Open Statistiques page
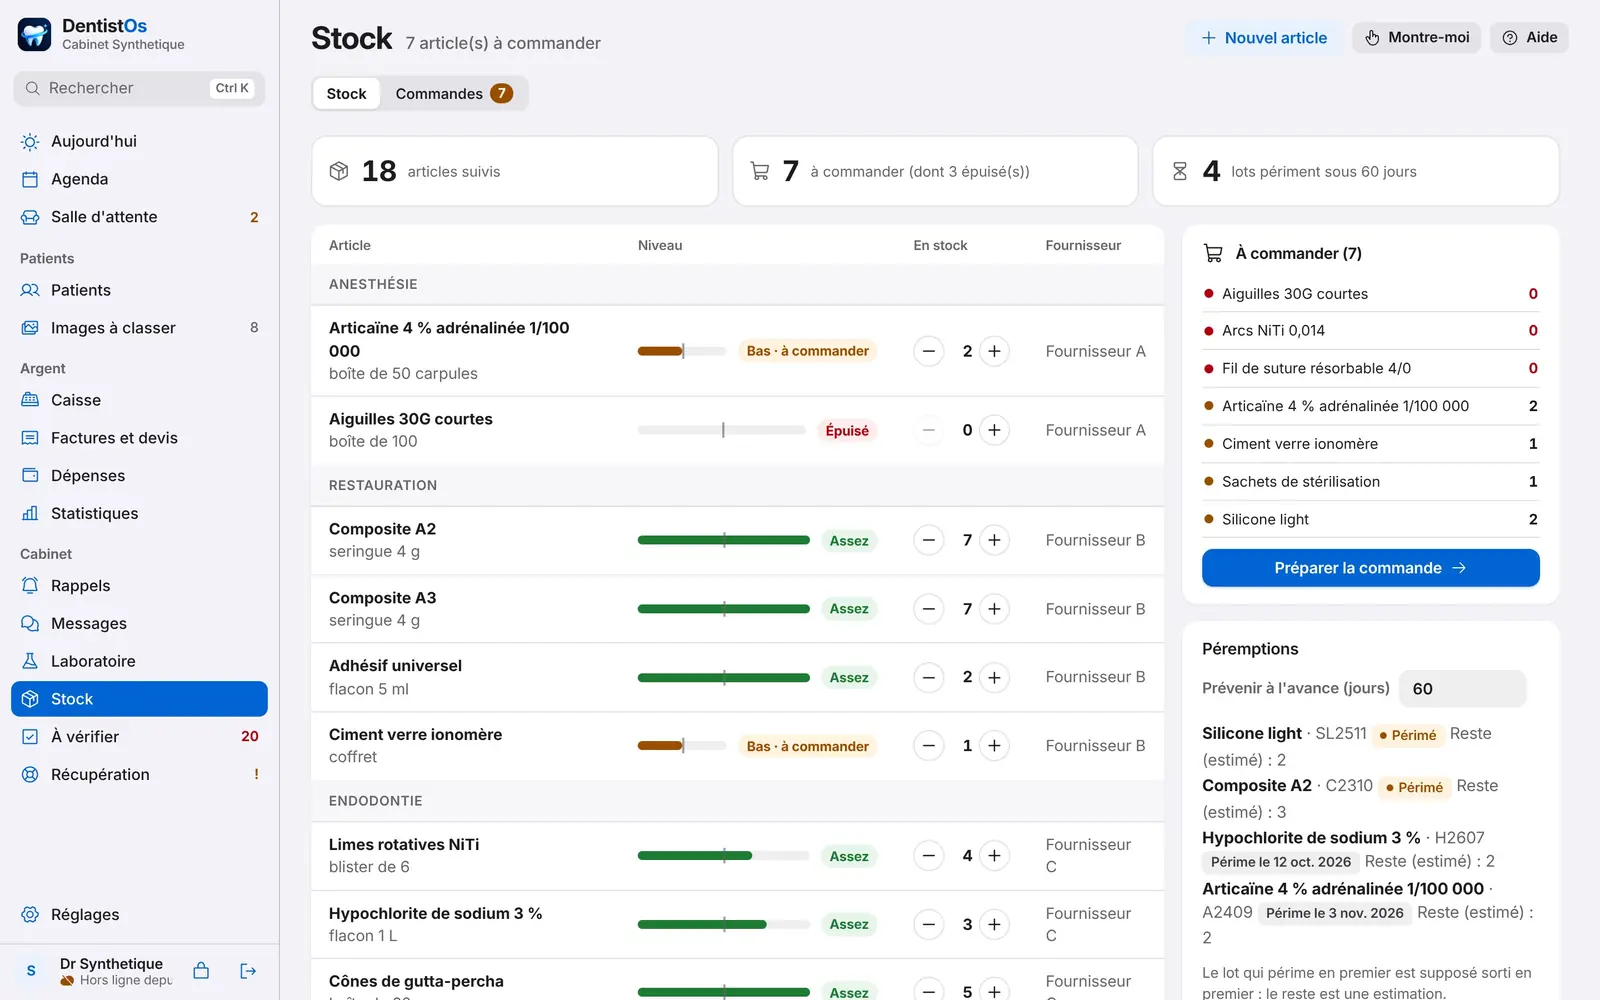 coord(139,514)
